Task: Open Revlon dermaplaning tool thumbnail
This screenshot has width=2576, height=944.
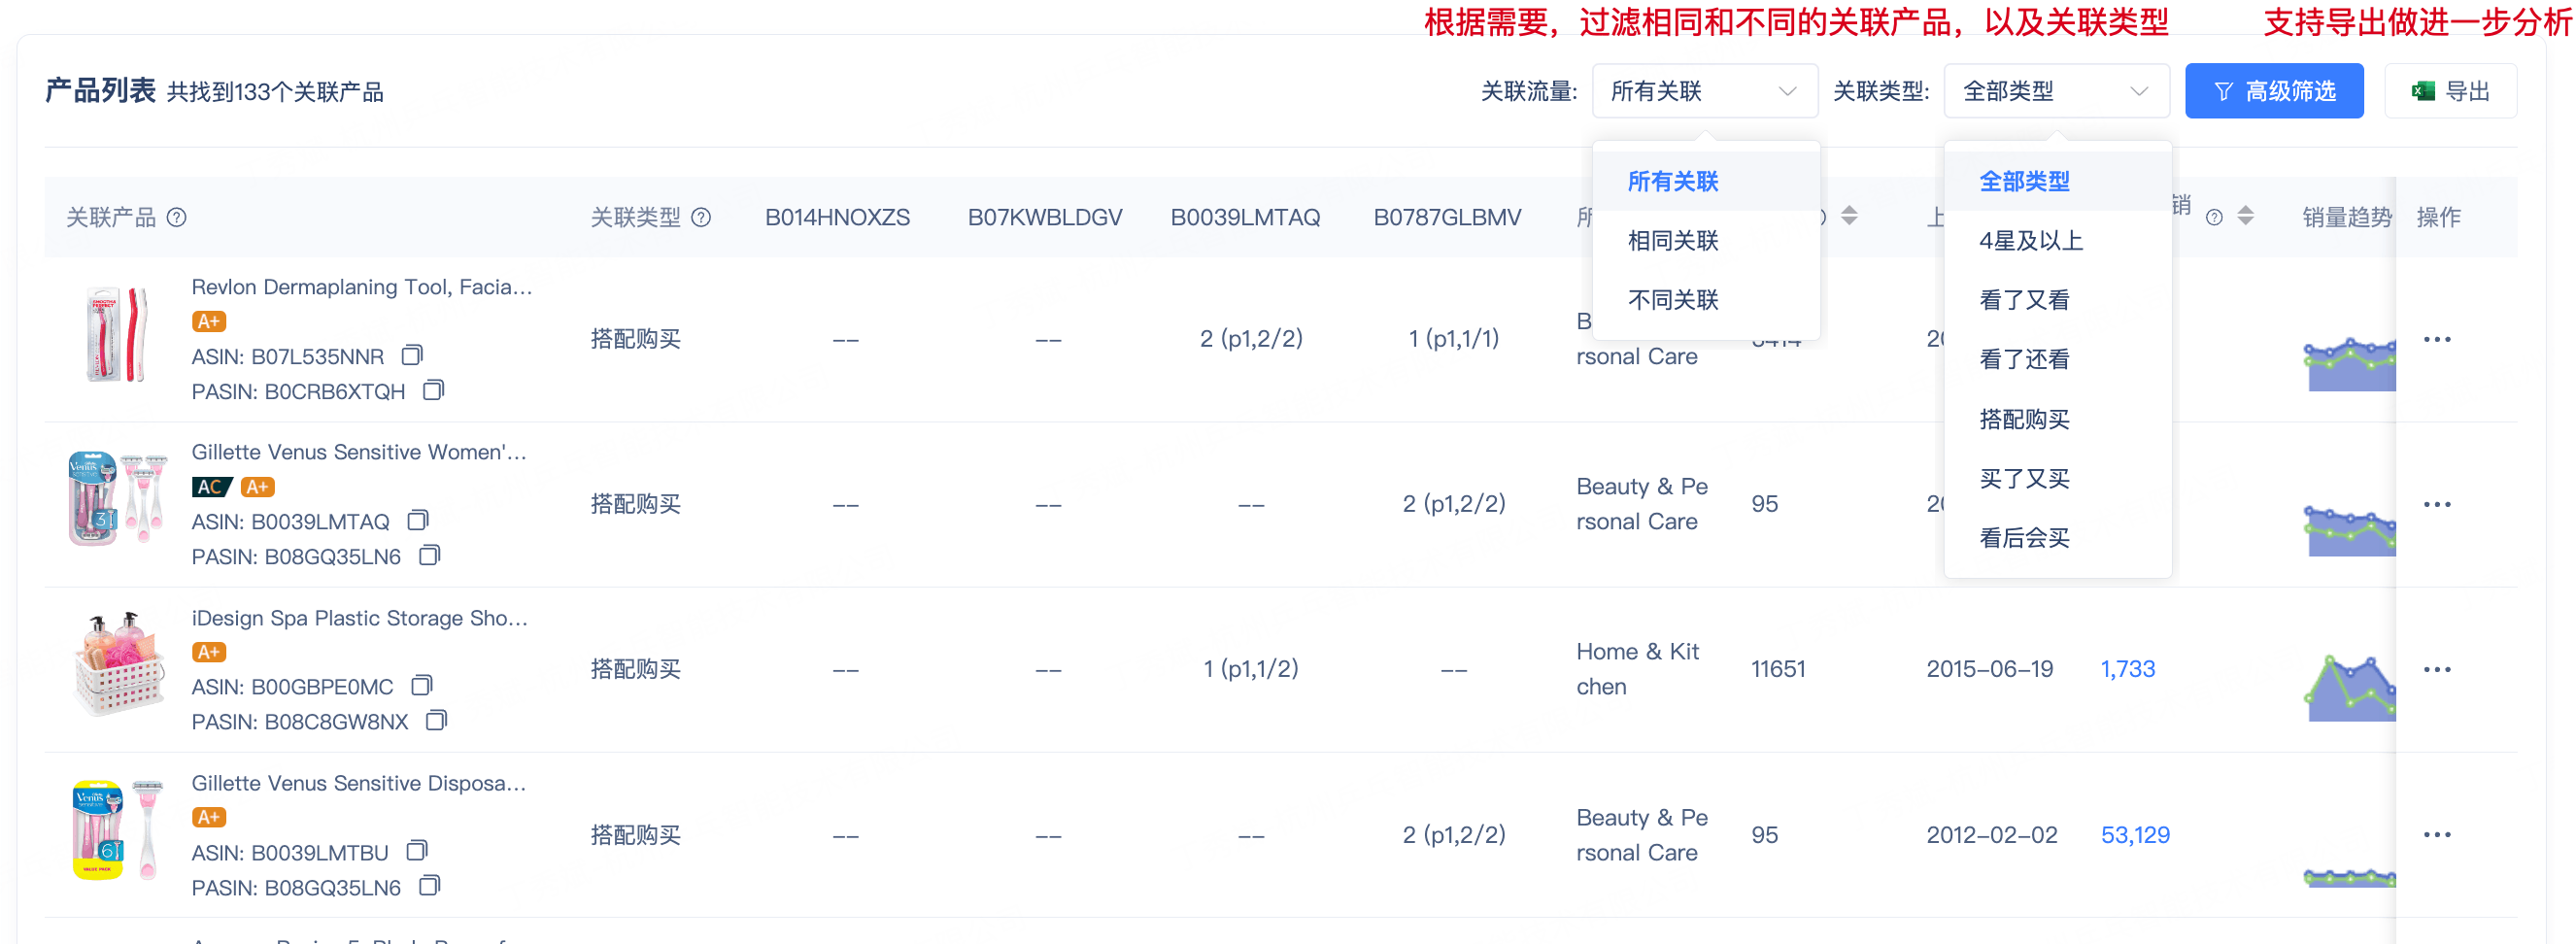Action: [117, 335]
